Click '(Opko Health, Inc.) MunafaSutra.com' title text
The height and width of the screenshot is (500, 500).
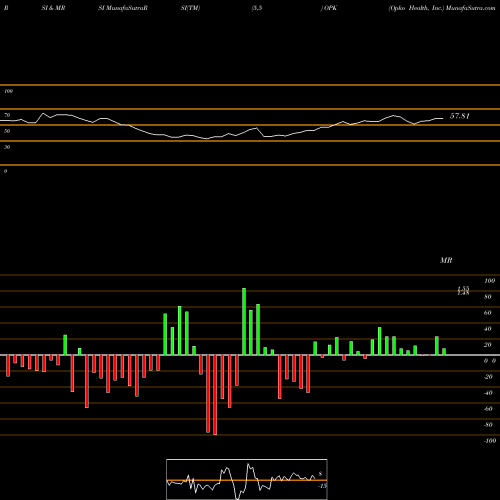(442, 8)
